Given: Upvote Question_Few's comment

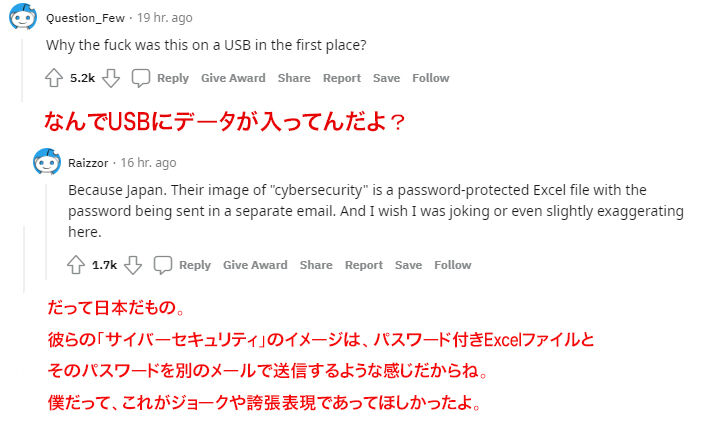Looking at the screenshot, I should point(54,78).
